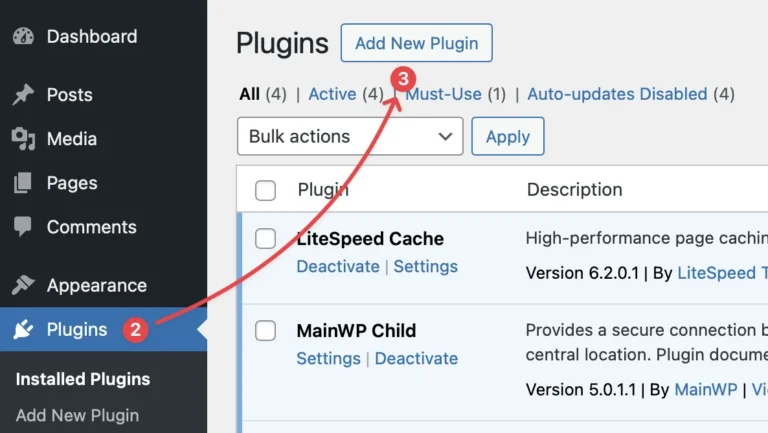
Task: Click the Bulk actions chevron arrow
Action: [445, 136]
